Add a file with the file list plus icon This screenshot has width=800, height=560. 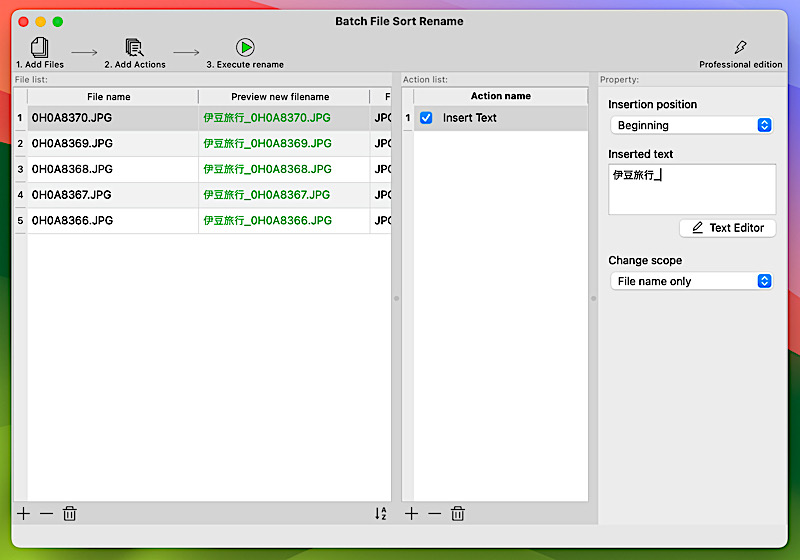(24, 513)
